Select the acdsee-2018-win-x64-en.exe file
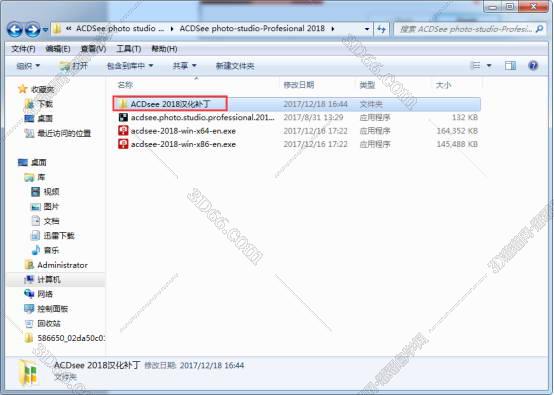 click(x=183, y=131)
